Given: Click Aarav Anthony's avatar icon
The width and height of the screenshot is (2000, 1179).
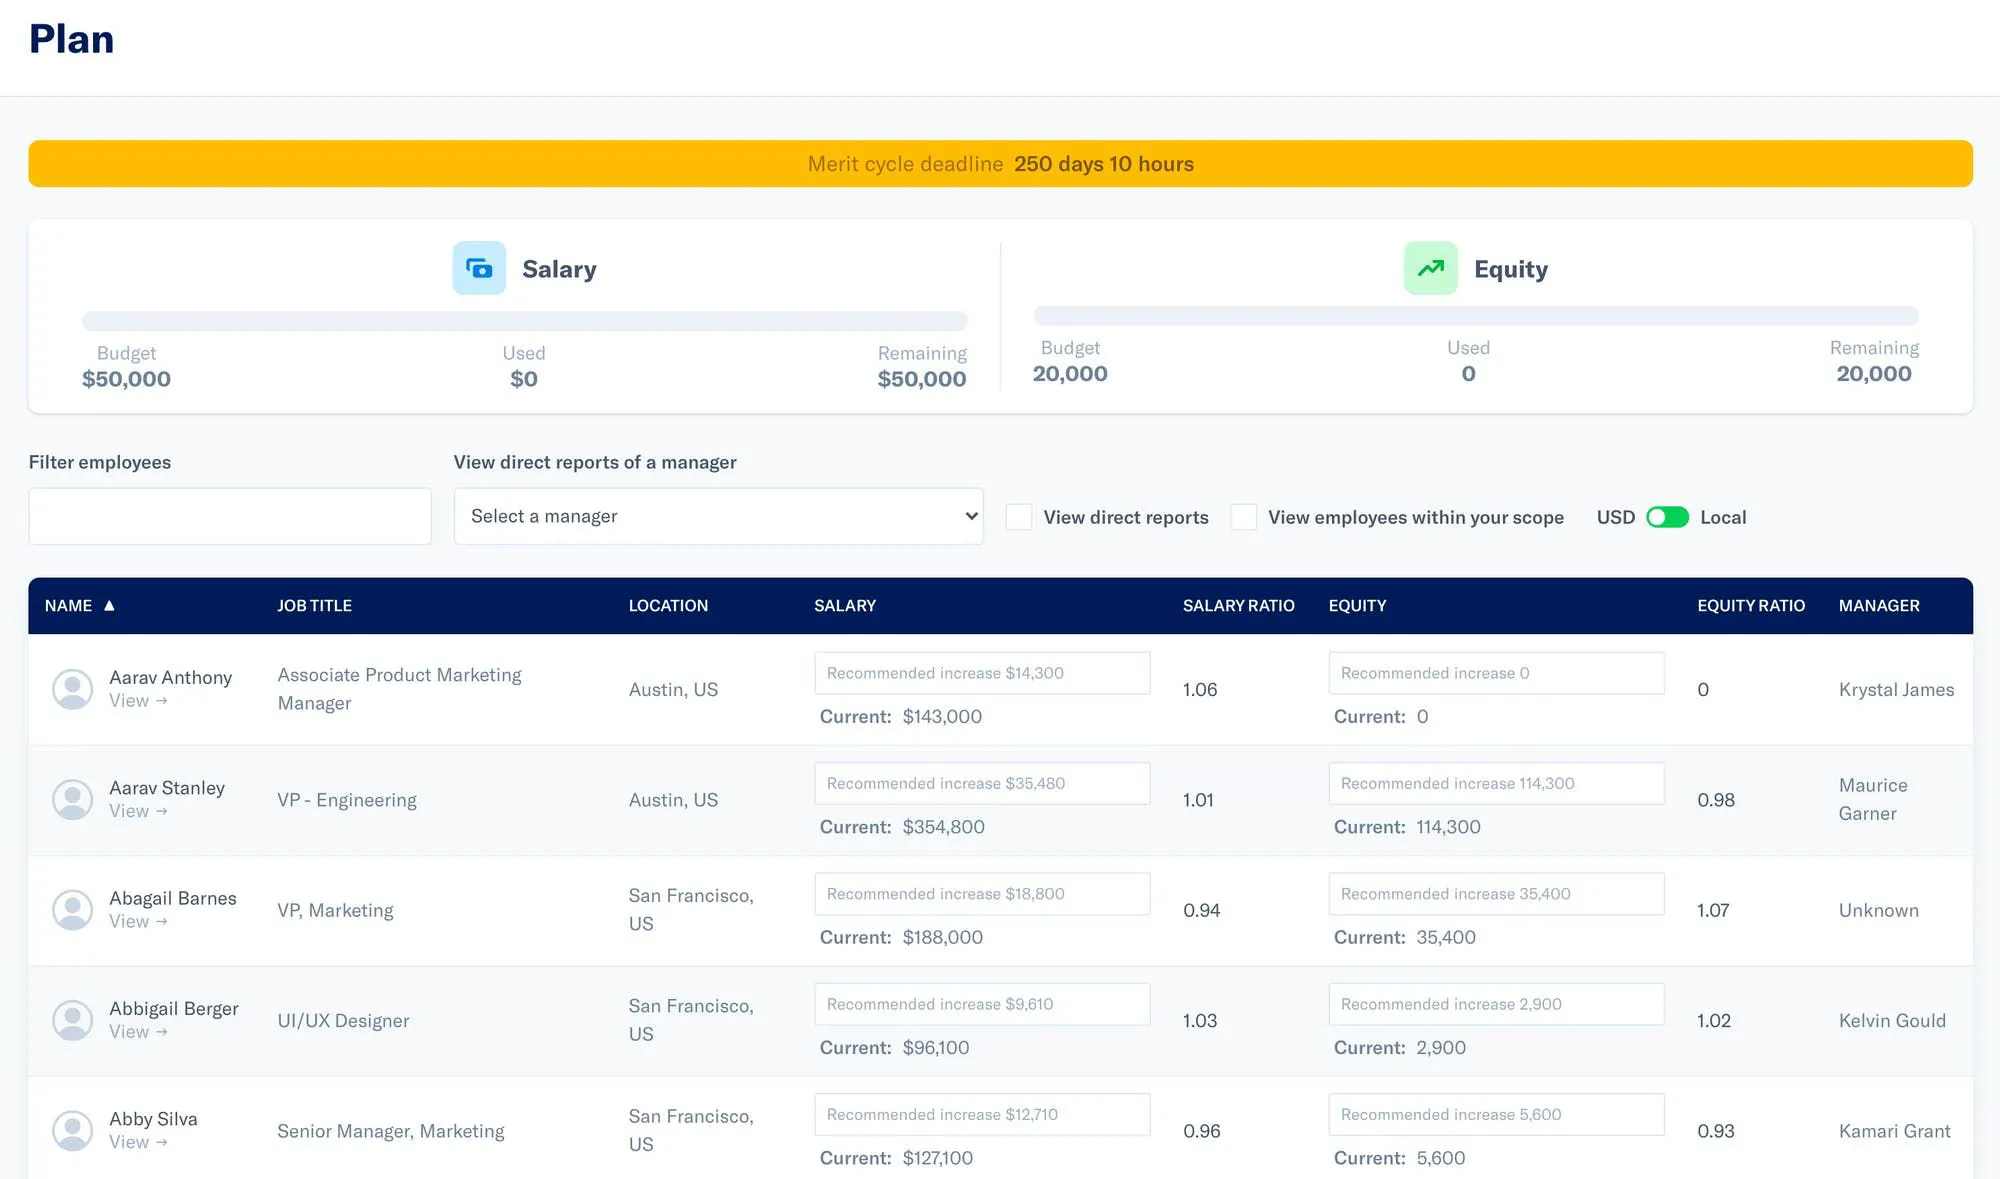Looking at the screenshot, I should [72, 689].
